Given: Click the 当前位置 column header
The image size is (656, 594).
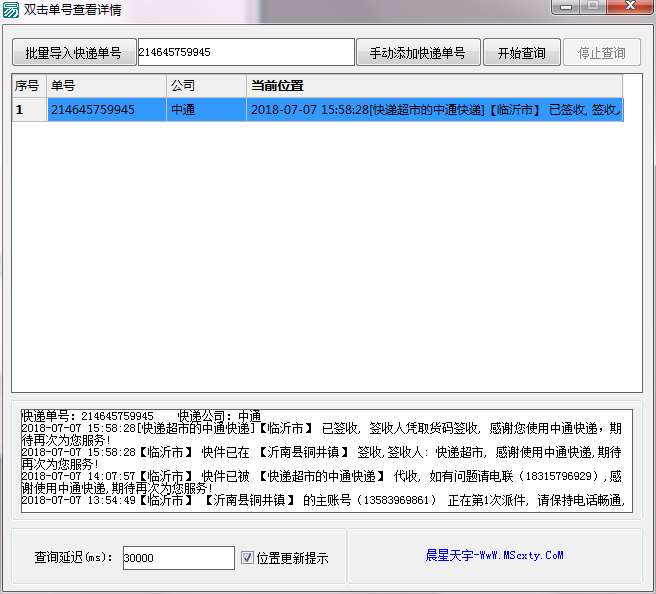Looking at the screenshot, I should (433, 86).
